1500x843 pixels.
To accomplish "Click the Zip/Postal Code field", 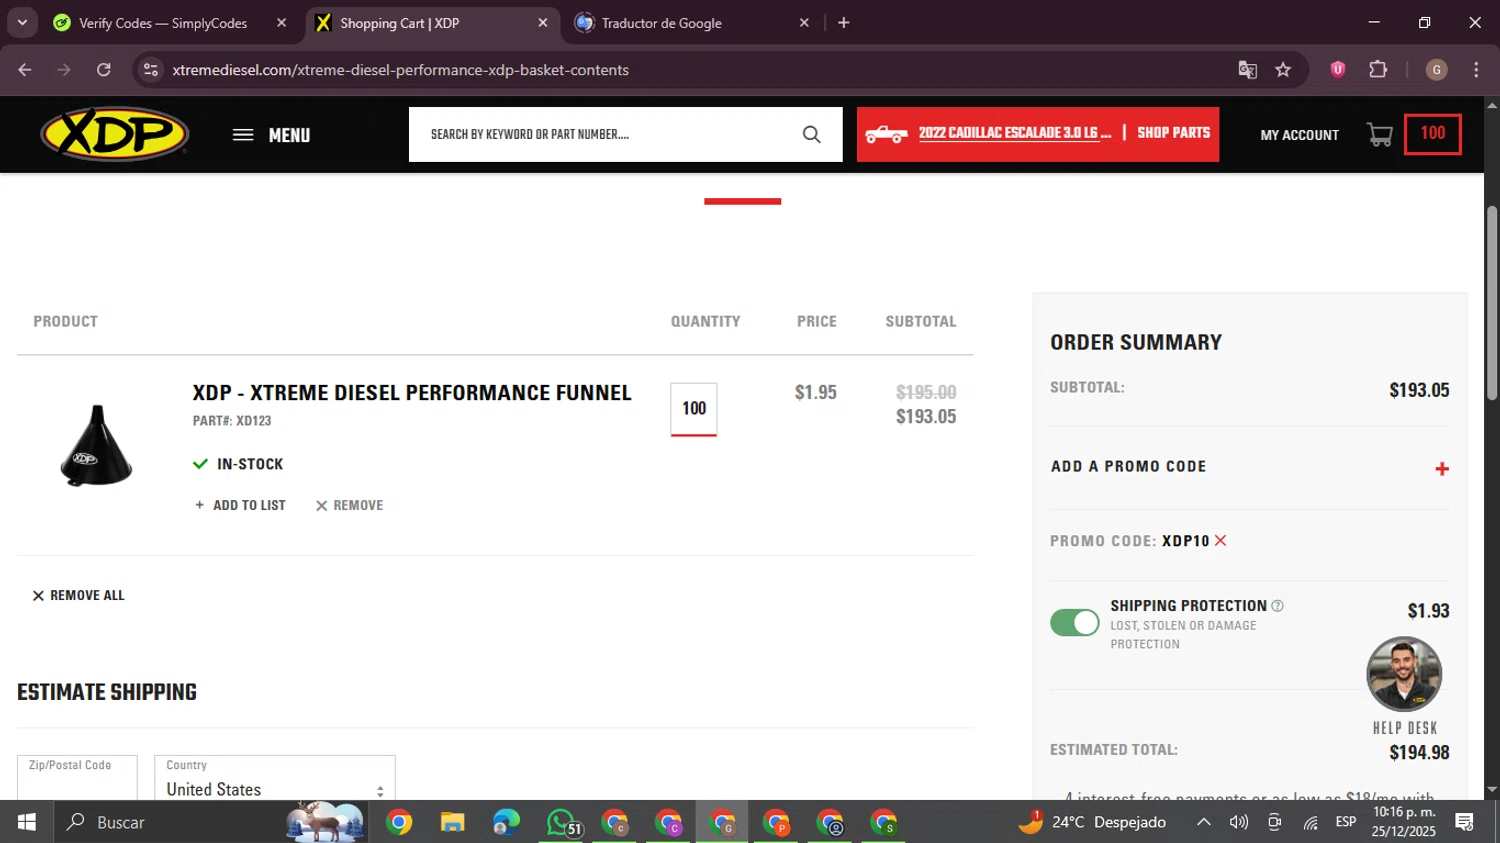I will pyautogui.click(x=77, y=778).
